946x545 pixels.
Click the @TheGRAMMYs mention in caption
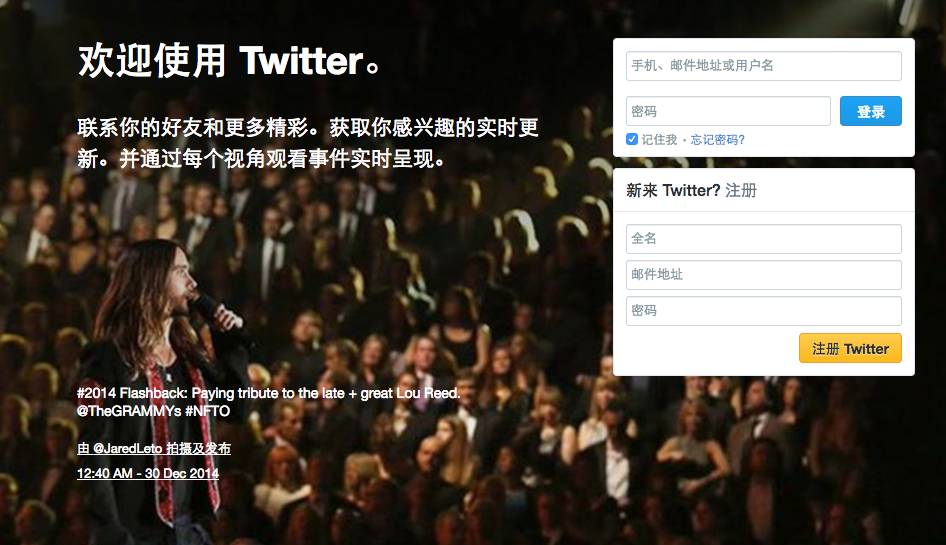[129, 411]
